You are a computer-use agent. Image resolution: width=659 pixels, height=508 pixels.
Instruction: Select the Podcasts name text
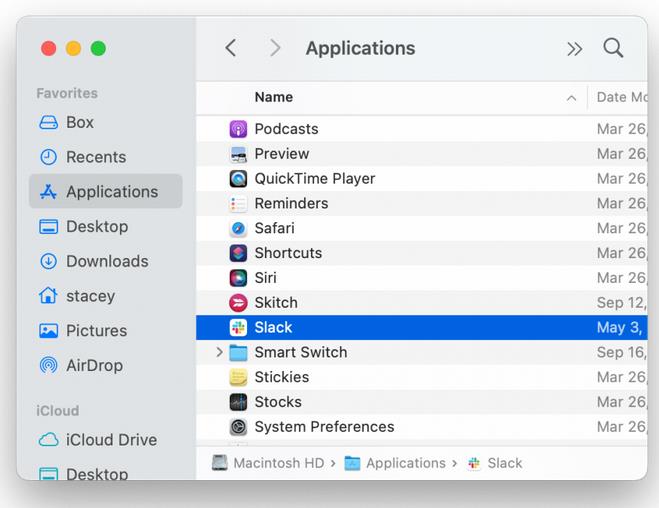pyautogui.click(x=286, y=129)
